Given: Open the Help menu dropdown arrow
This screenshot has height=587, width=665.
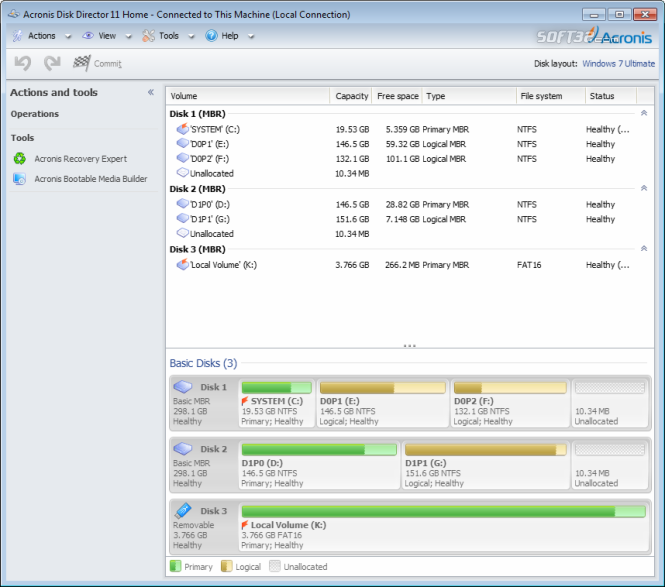Looking at the screenshot, I should (251, 36).
